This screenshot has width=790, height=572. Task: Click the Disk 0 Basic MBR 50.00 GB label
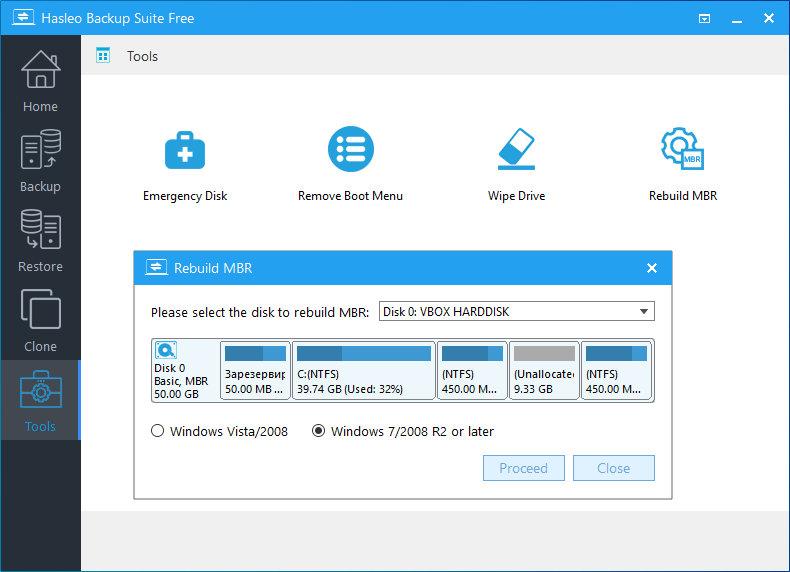click(181, 381)
